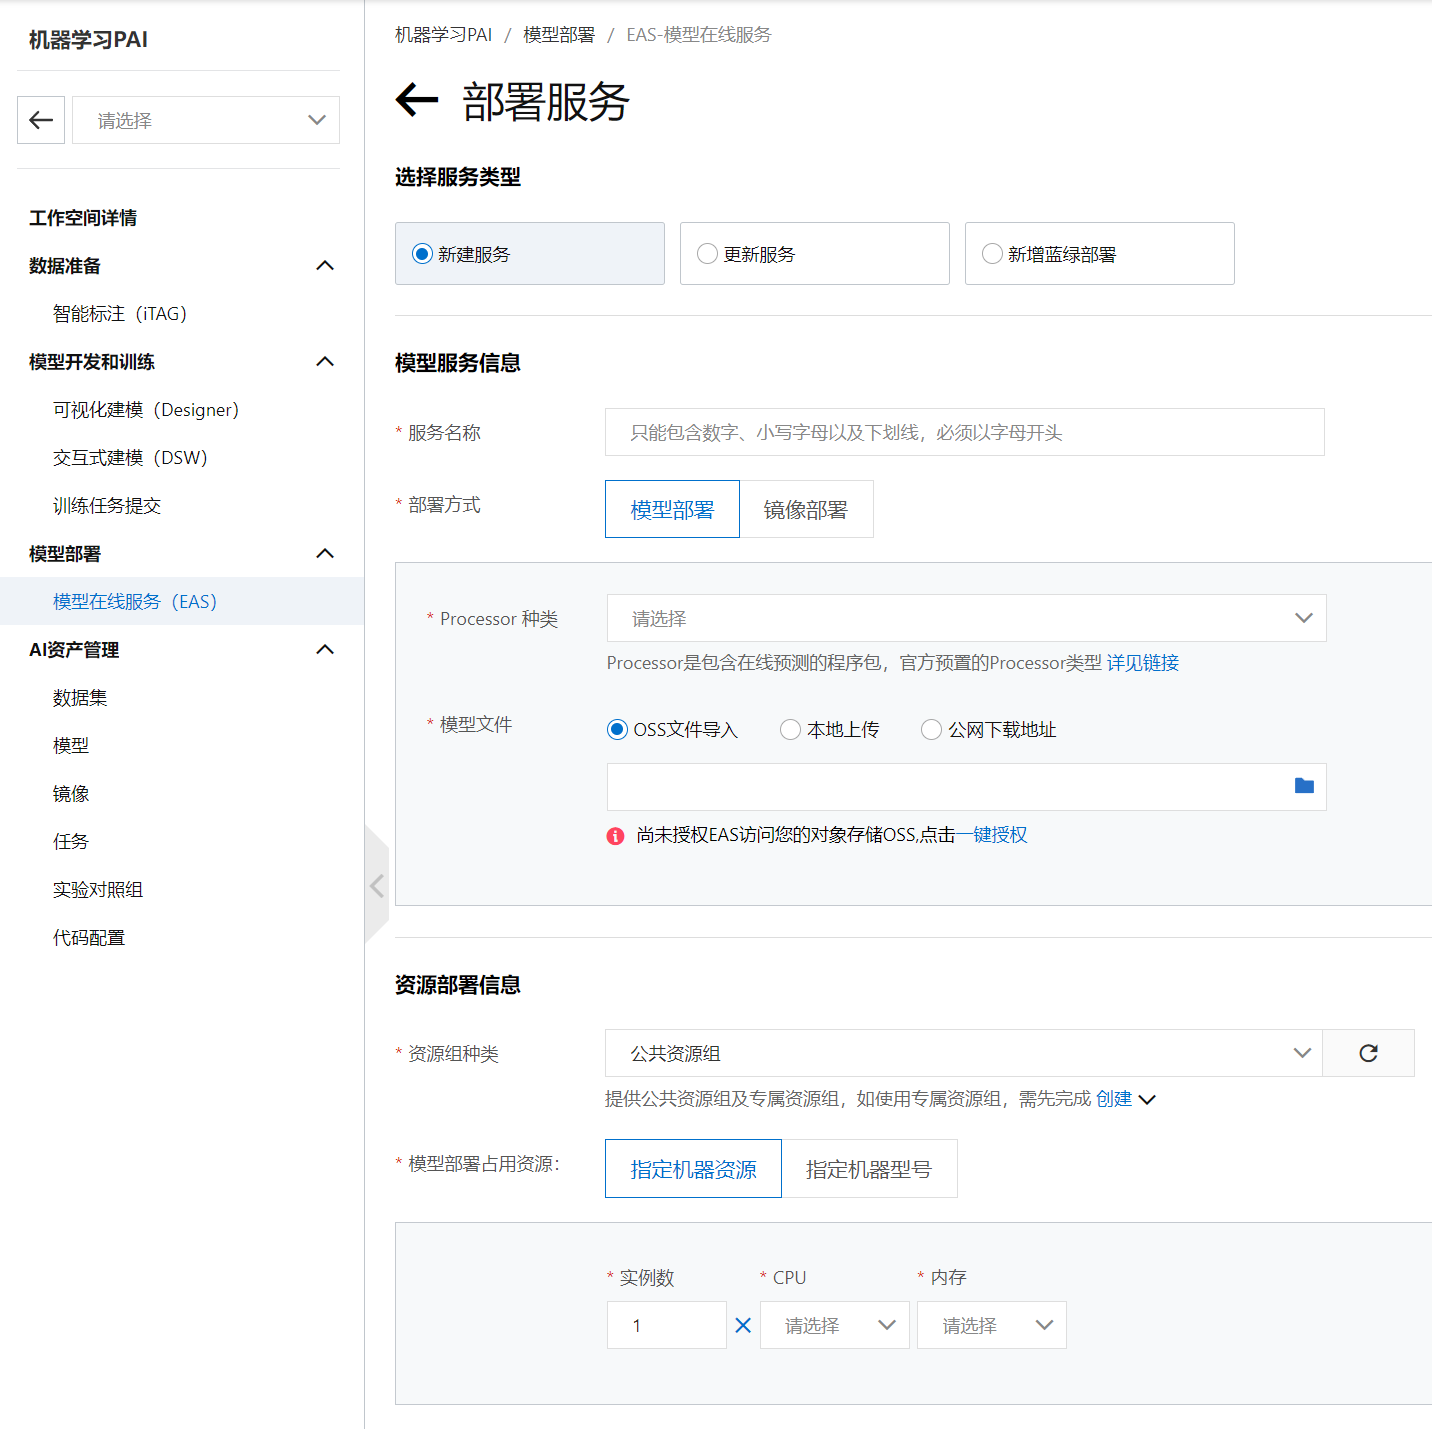Open 智能标注 (iTAG) in the sidebar
Image resolution: width=1432 pixels, height=1429 pixels.
pyautogui.click(x=120, y=314)
